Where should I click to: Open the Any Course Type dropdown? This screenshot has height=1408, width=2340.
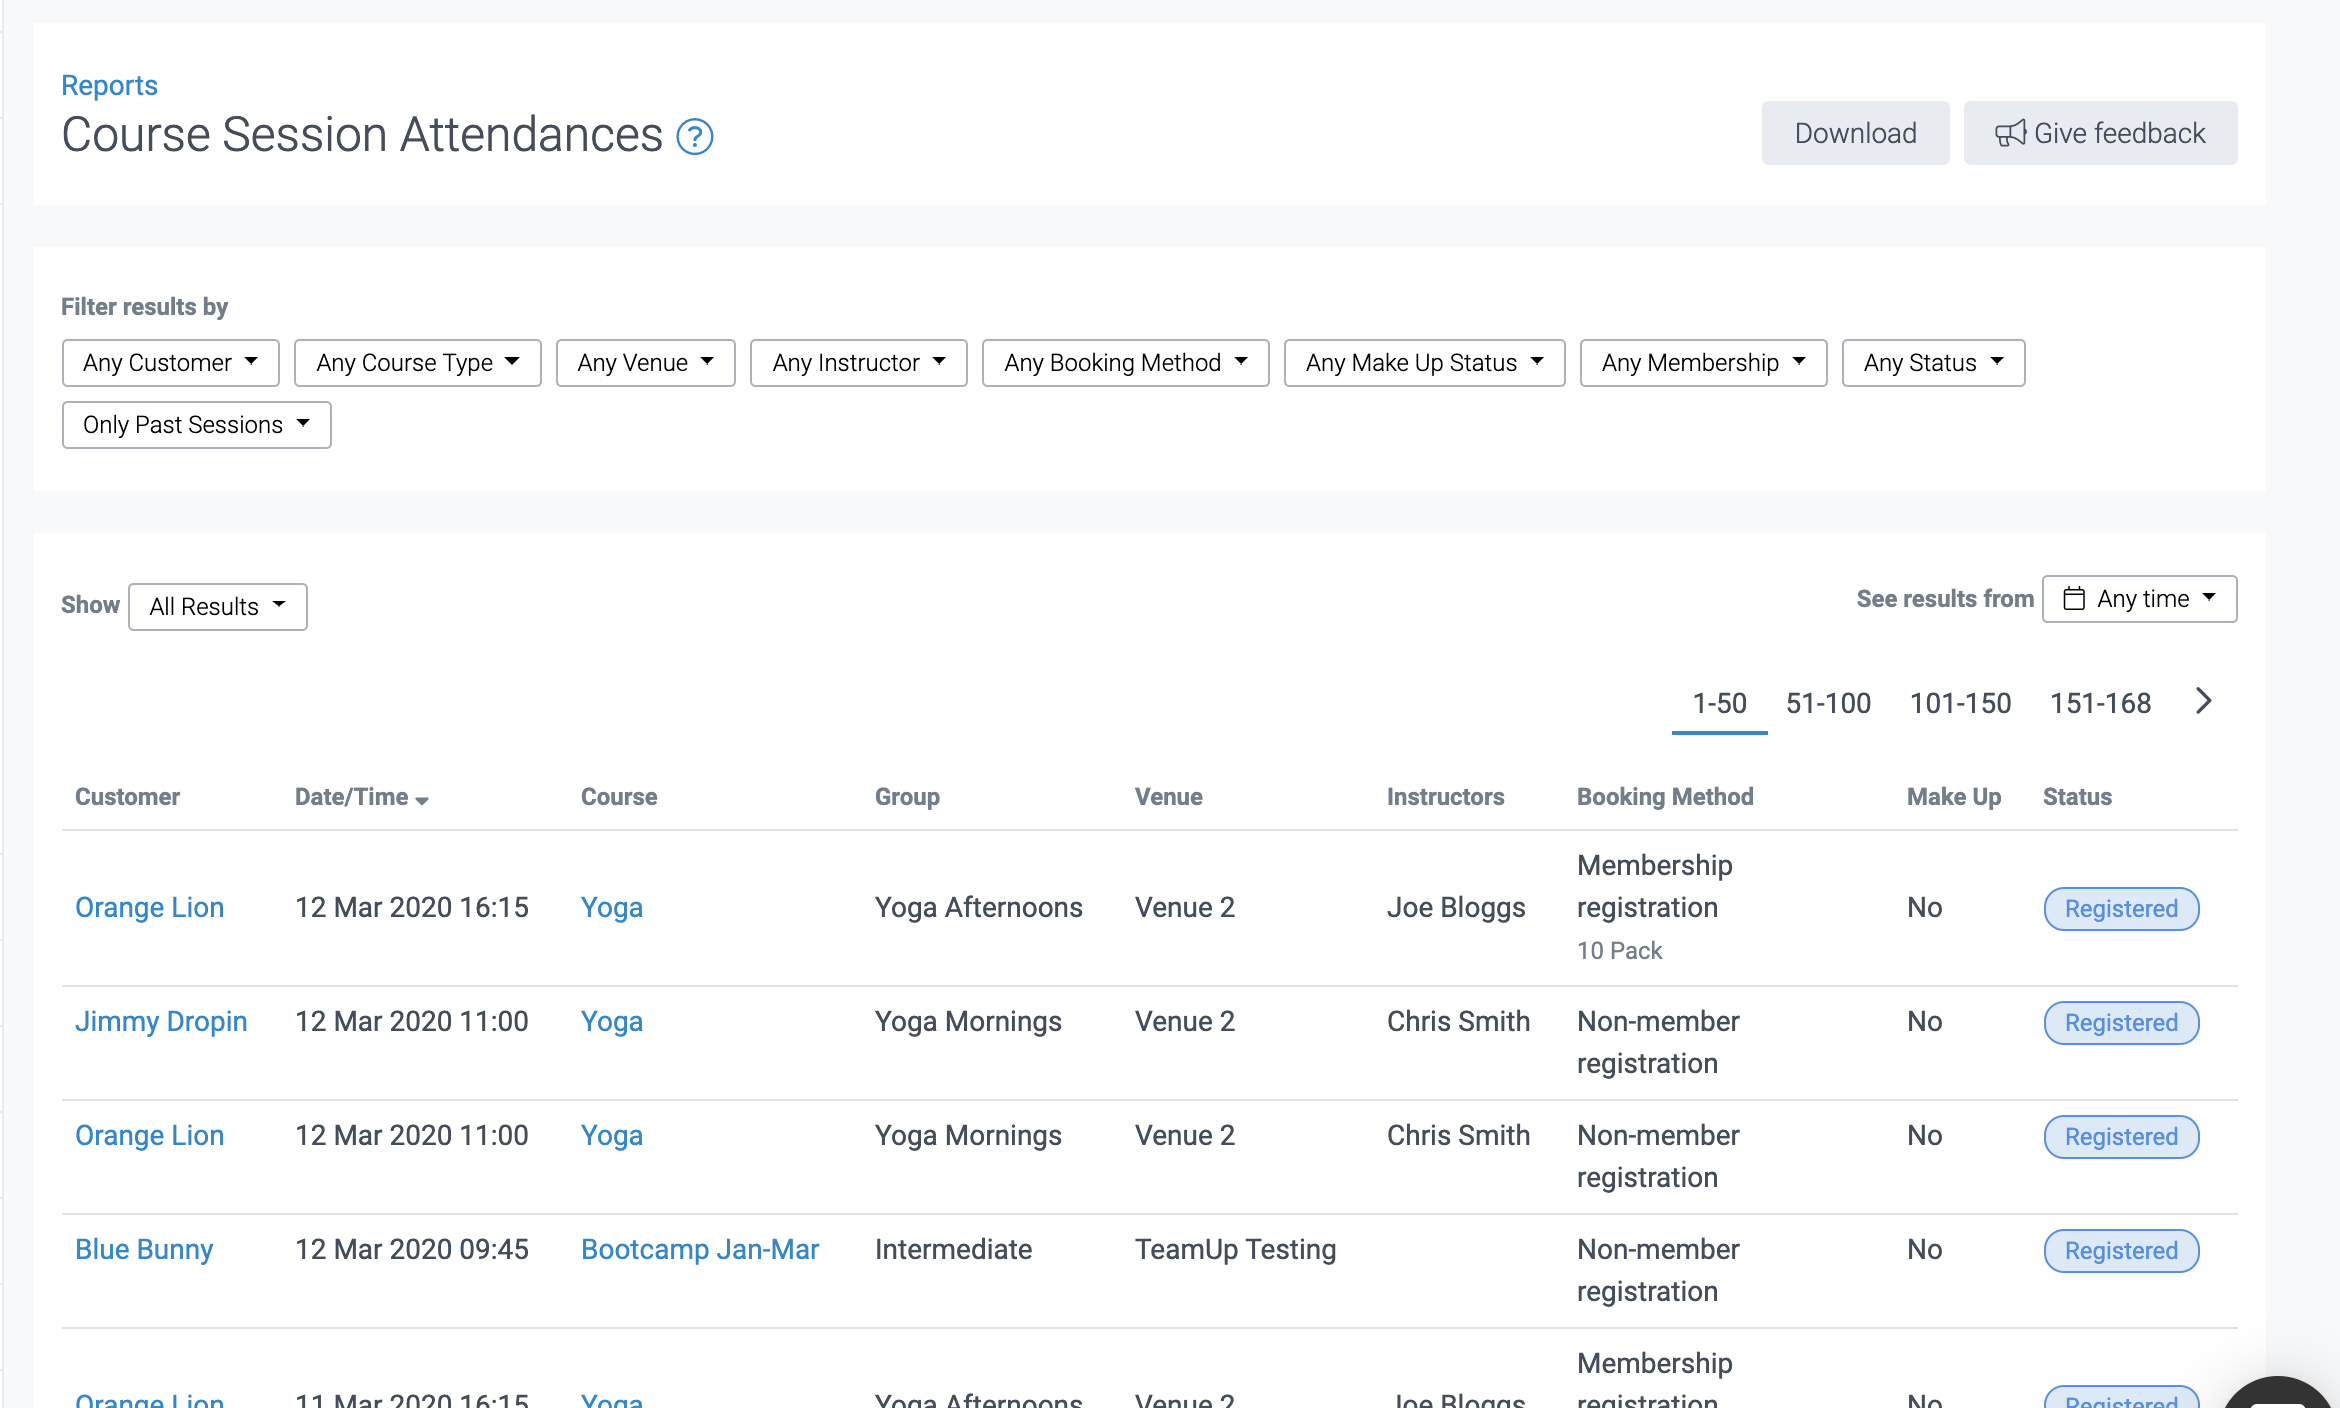point(417,363)
